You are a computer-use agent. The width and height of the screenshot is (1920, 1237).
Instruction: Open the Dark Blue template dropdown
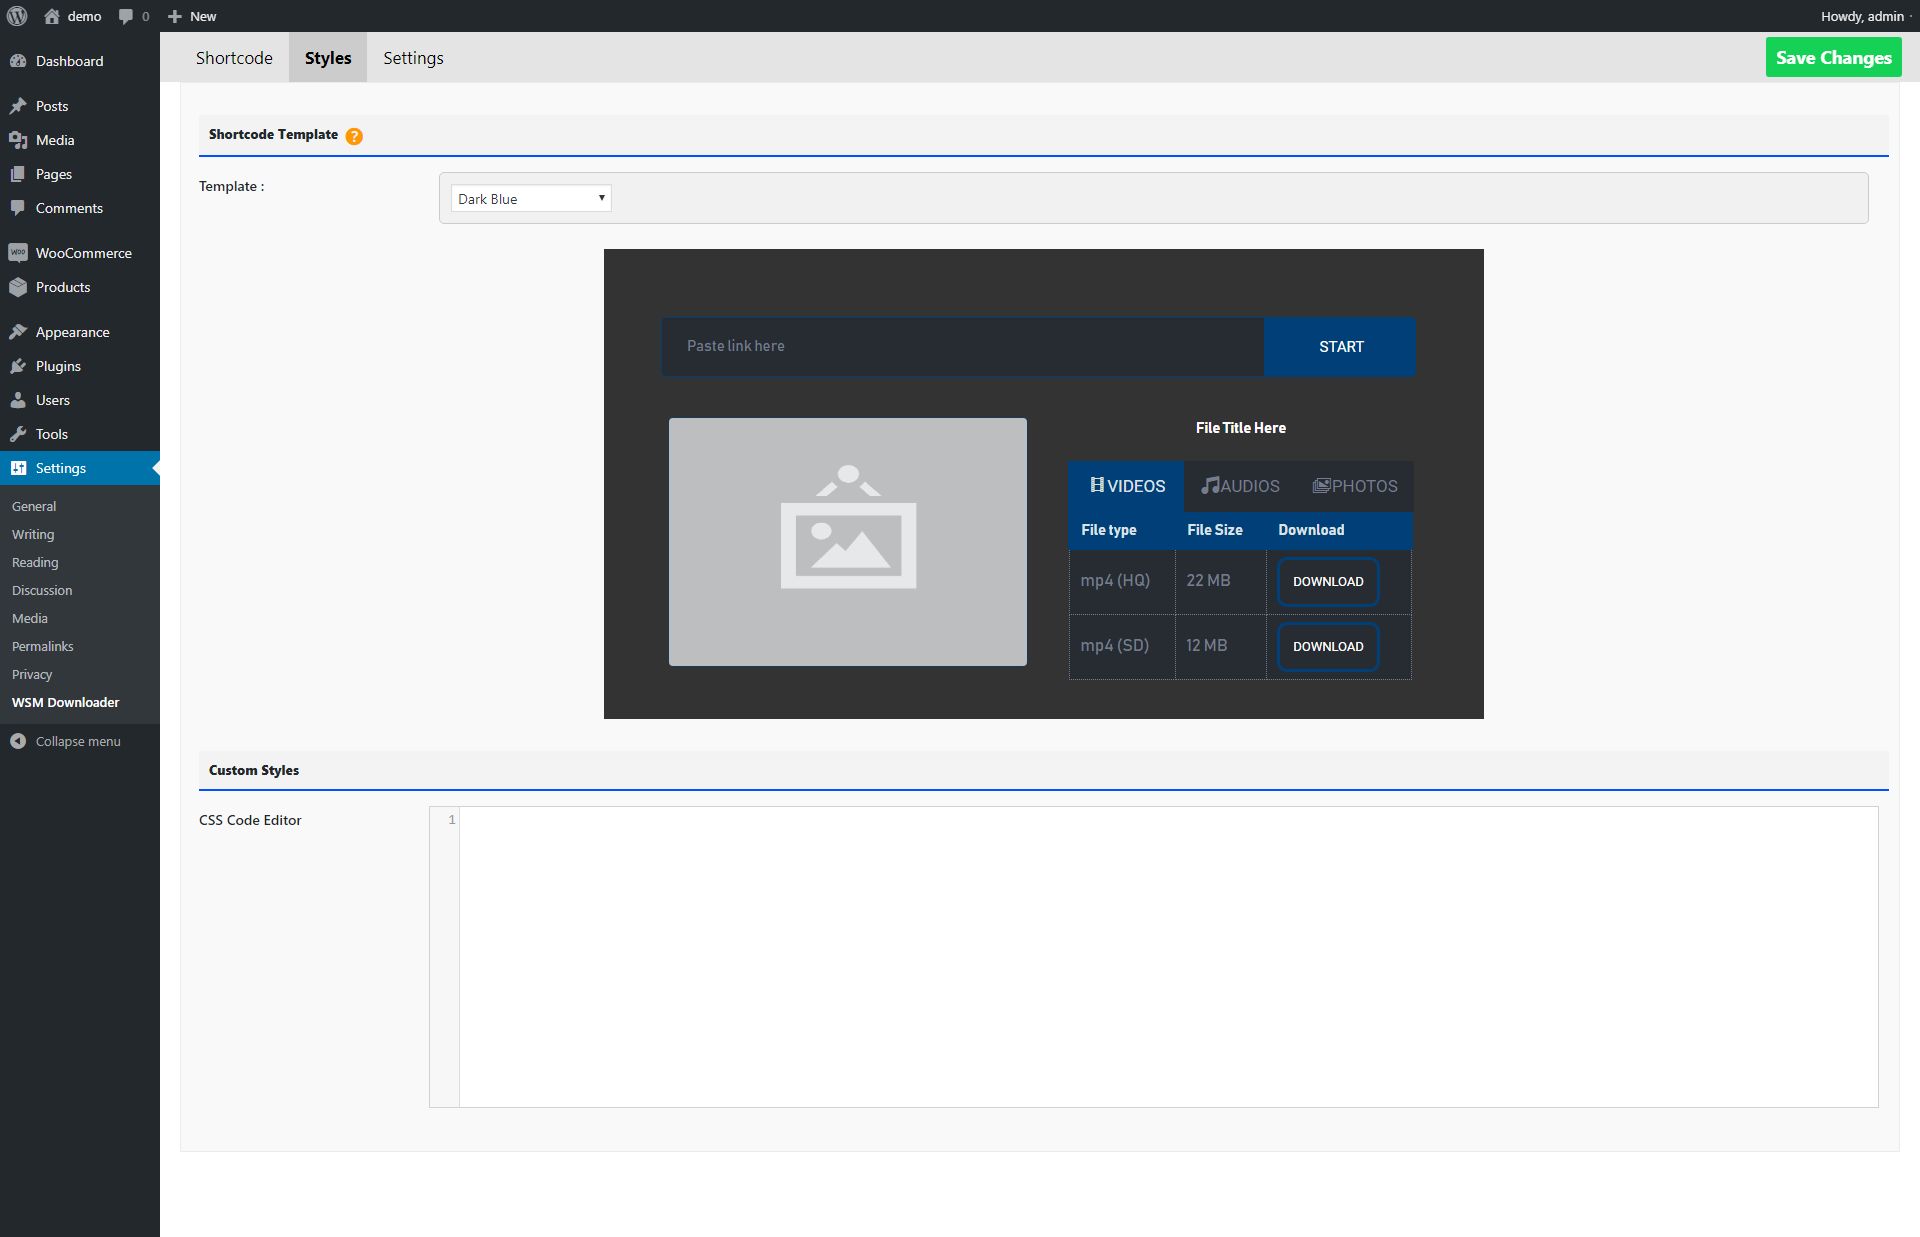click(x=530, y=198)
